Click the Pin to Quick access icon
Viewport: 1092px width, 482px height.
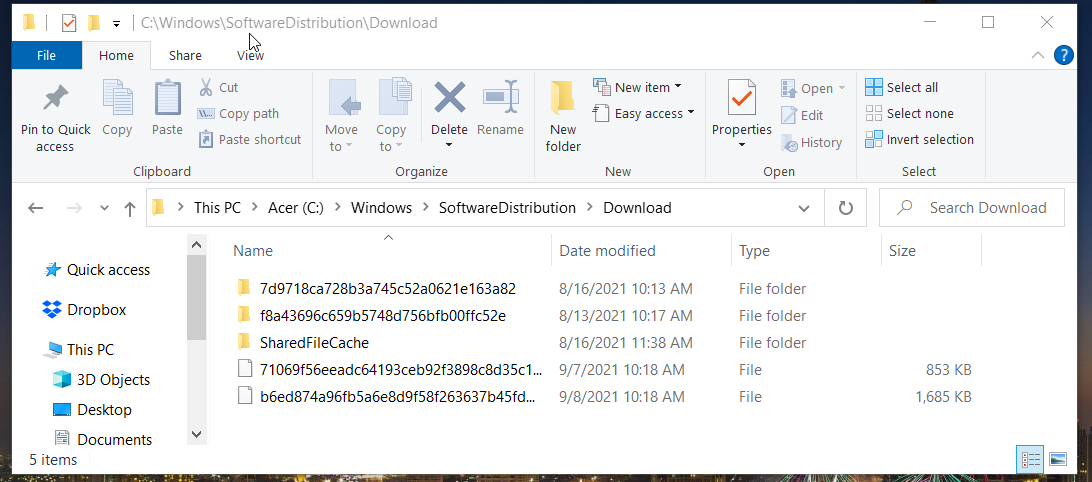[x=55, y=98]
